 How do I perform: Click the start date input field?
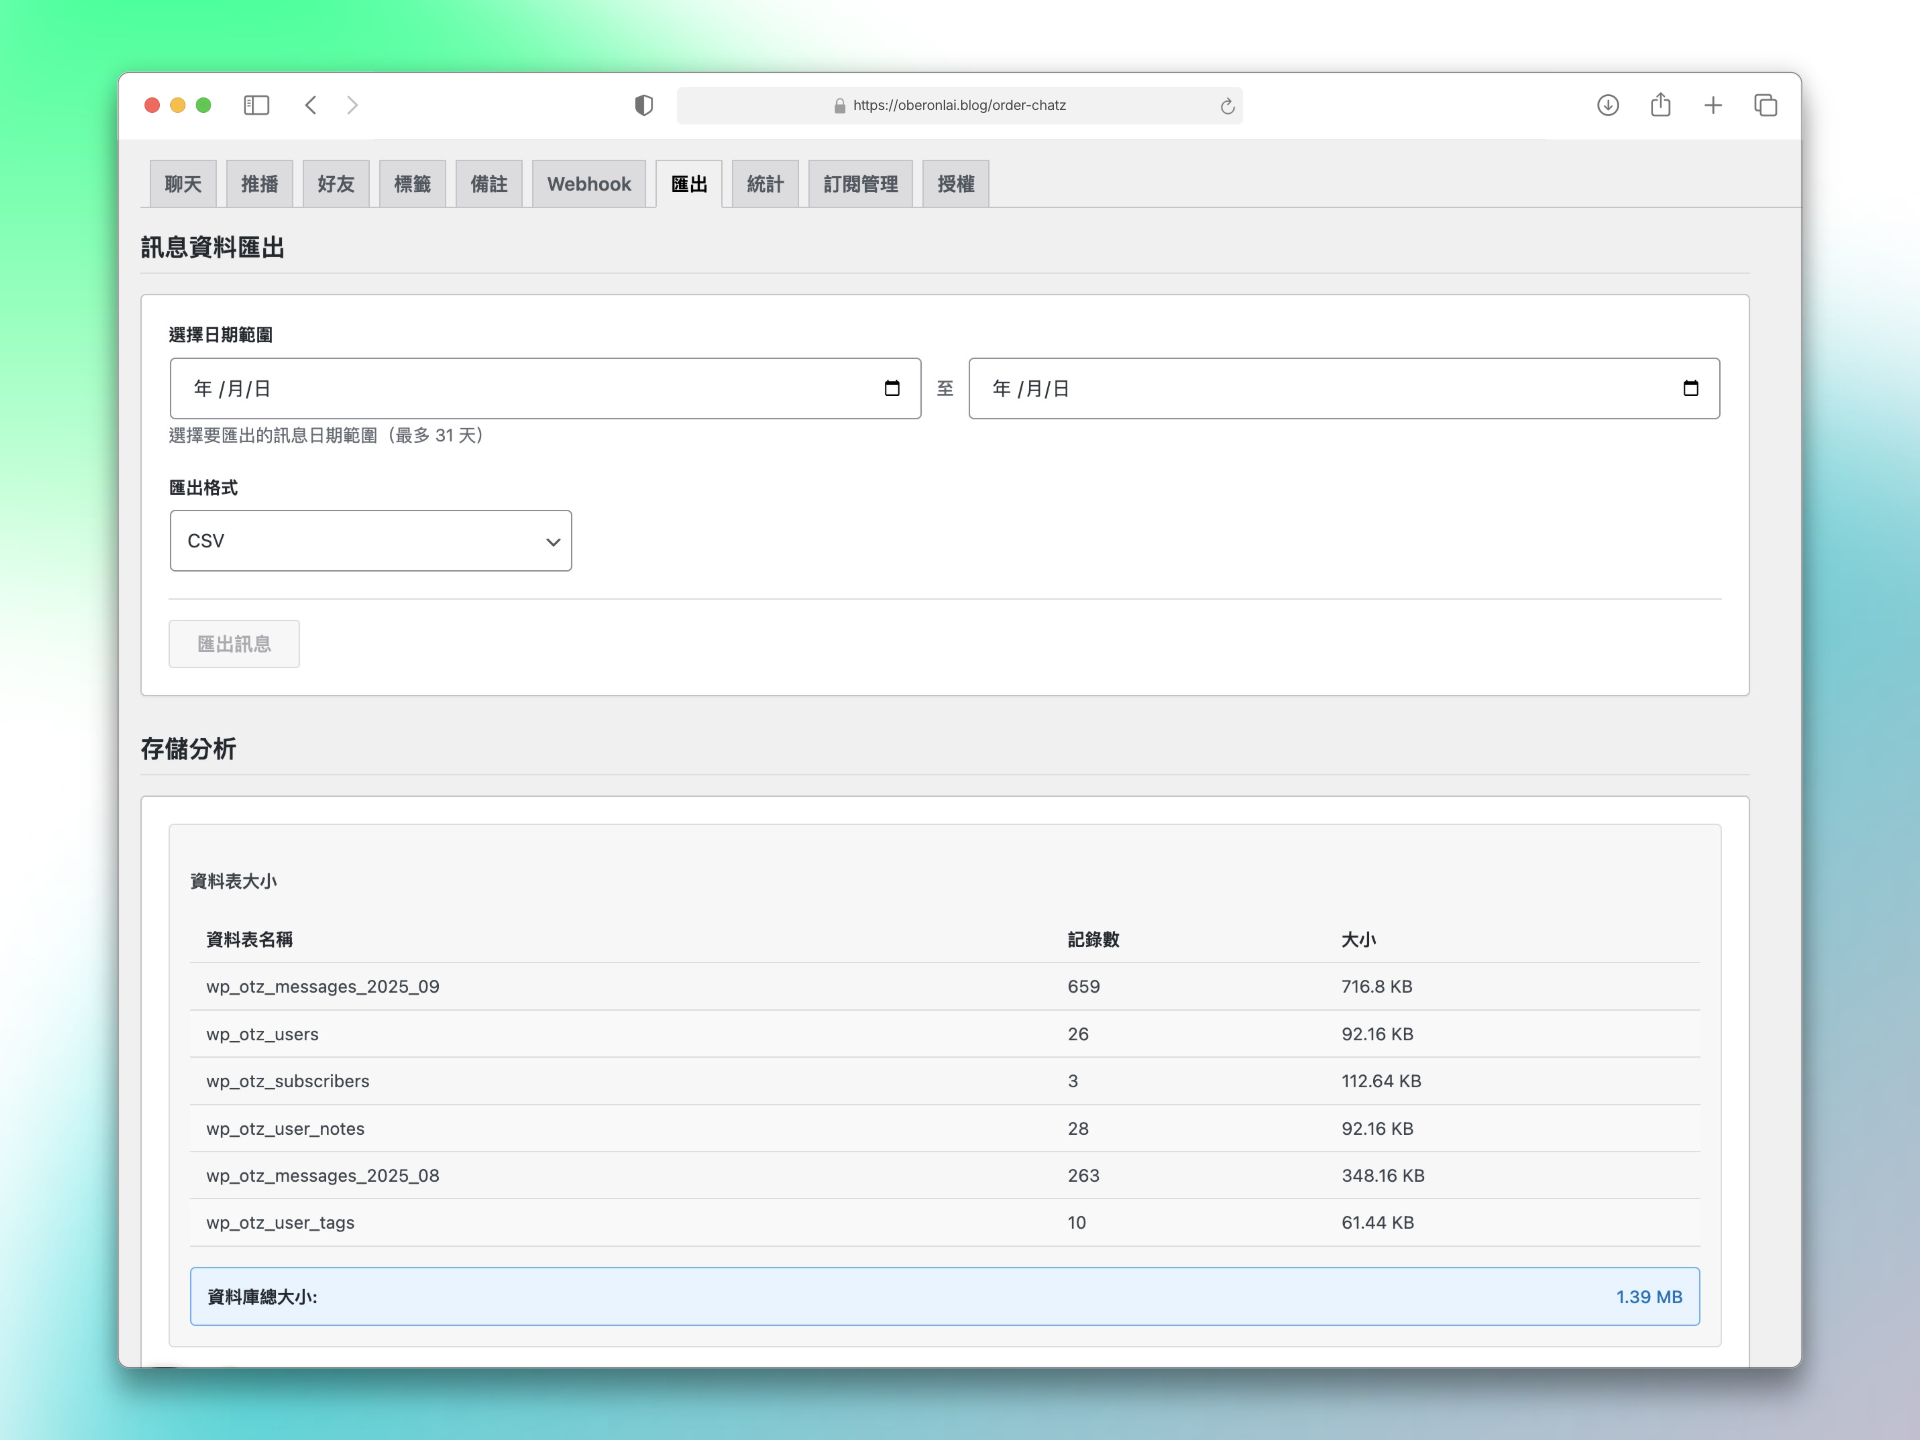point(520,388)
